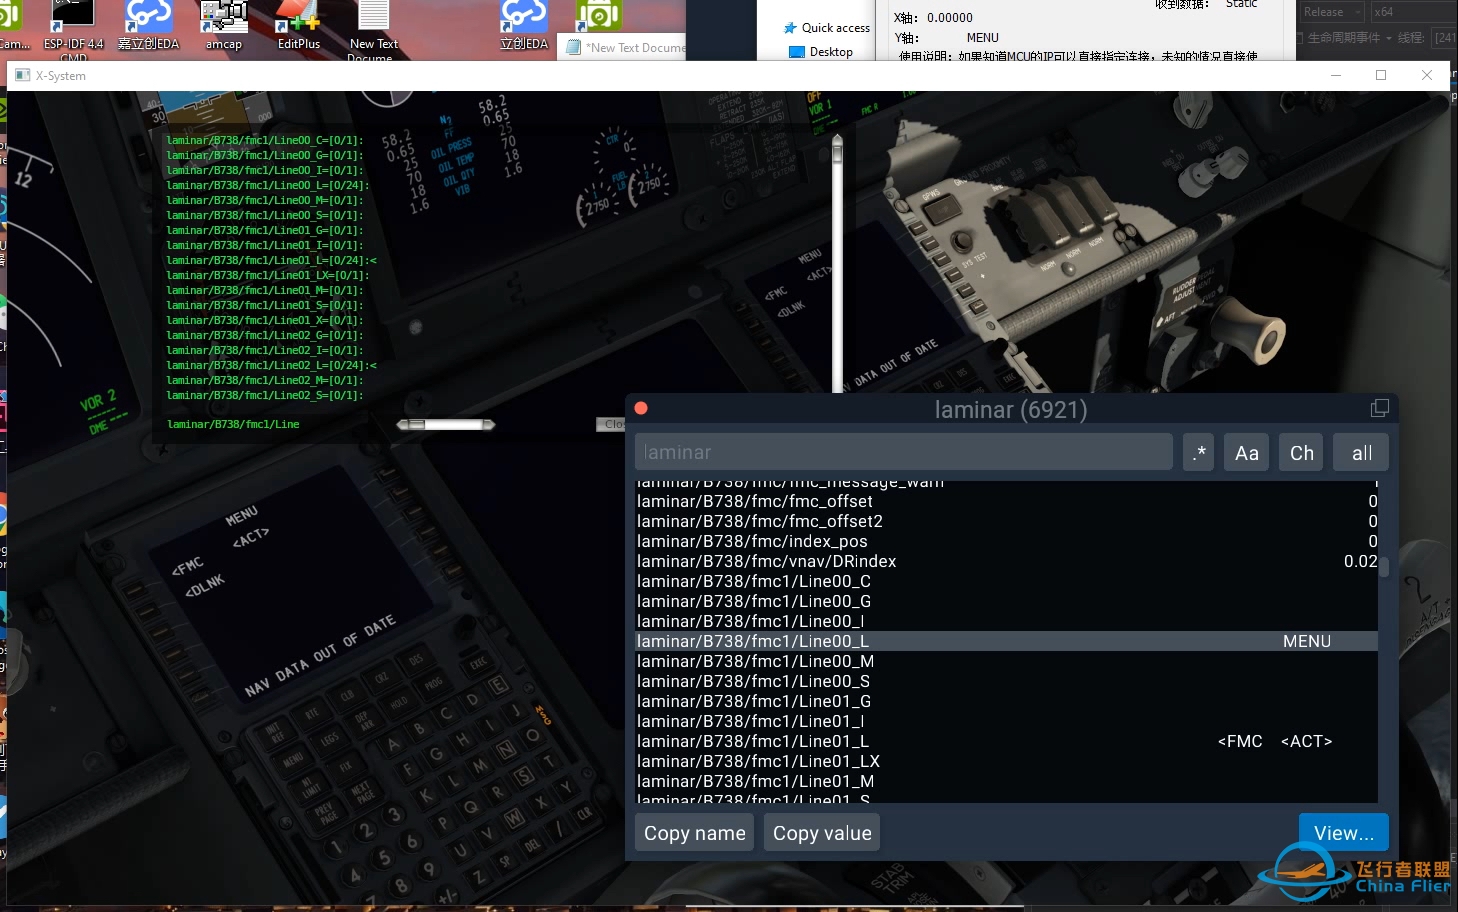Viewport: 1458px width, 912px height.
Task: Click the Copy value button
Action: (x=822, y=832)
